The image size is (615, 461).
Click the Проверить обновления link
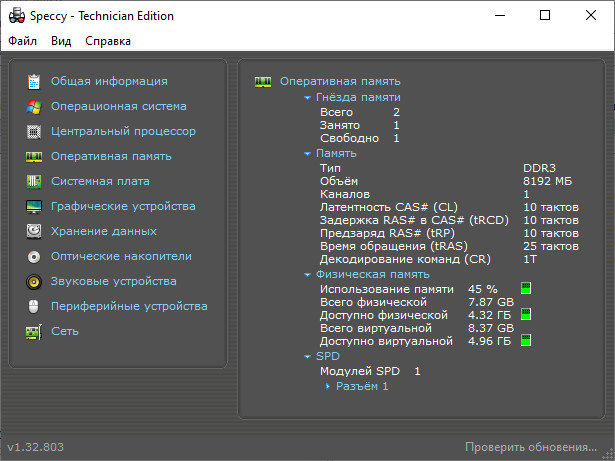(530, 446)
